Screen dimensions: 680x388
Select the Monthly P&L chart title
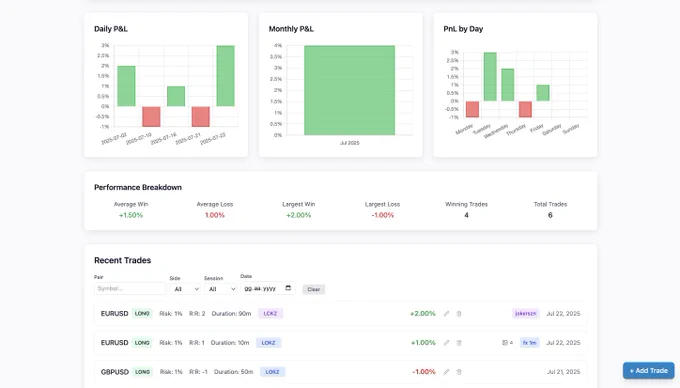click(291, 29)
